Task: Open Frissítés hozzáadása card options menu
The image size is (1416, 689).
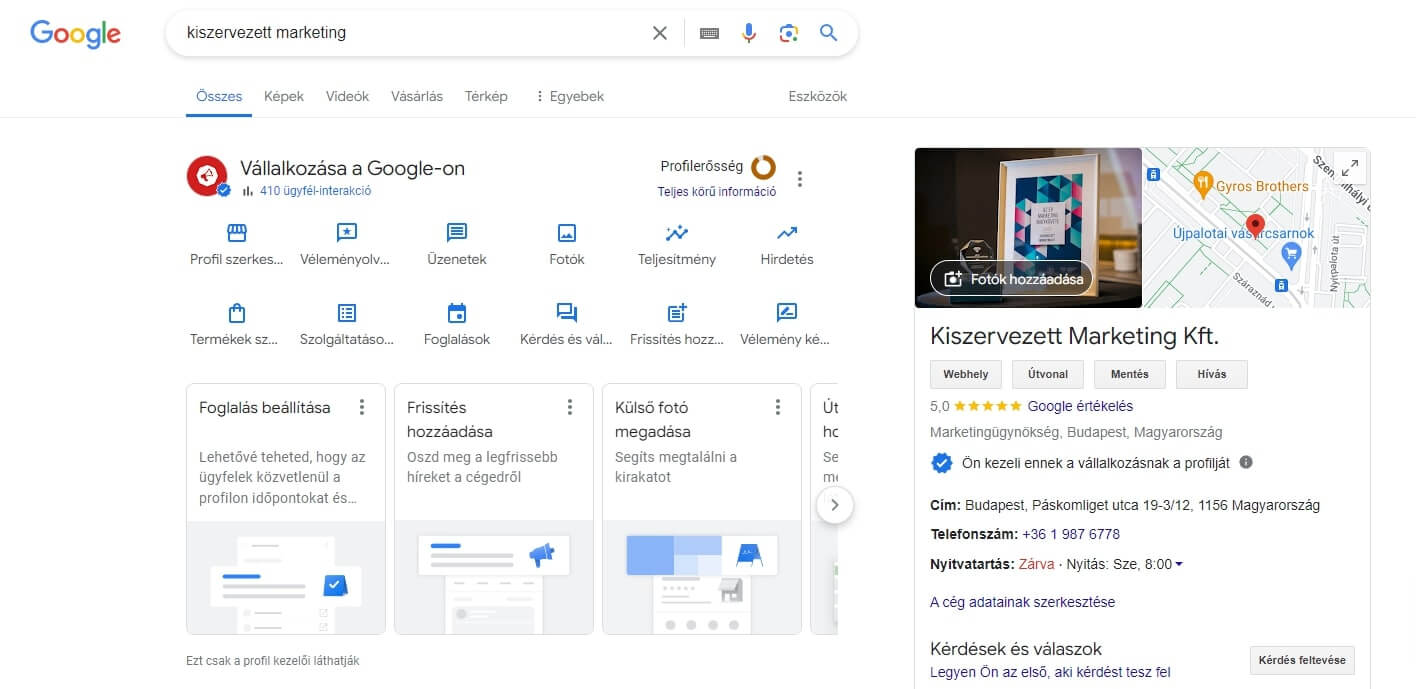Action: coord(570,407)
